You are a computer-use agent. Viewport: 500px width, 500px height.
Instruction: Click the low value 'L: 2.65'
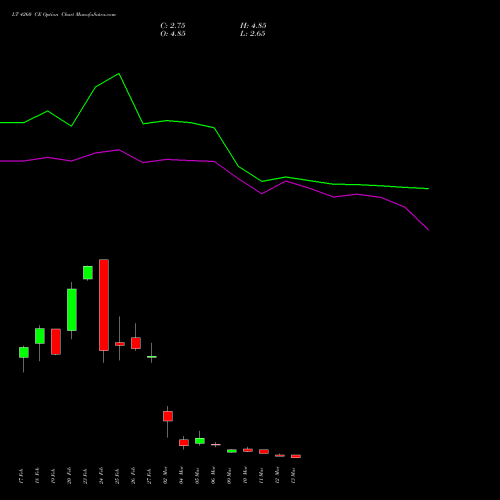coord(253,34)
